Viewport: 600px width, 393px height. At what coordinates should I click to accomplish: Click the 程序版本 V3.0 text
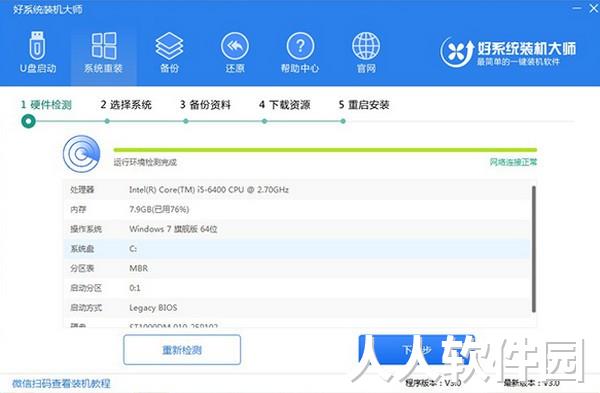(x=433, y=382)
